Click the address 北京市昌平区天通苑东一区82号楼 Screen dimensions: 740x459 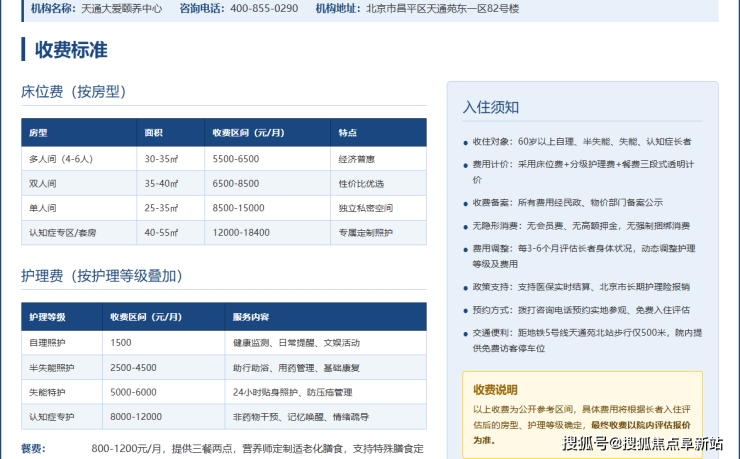click(443, 8)
